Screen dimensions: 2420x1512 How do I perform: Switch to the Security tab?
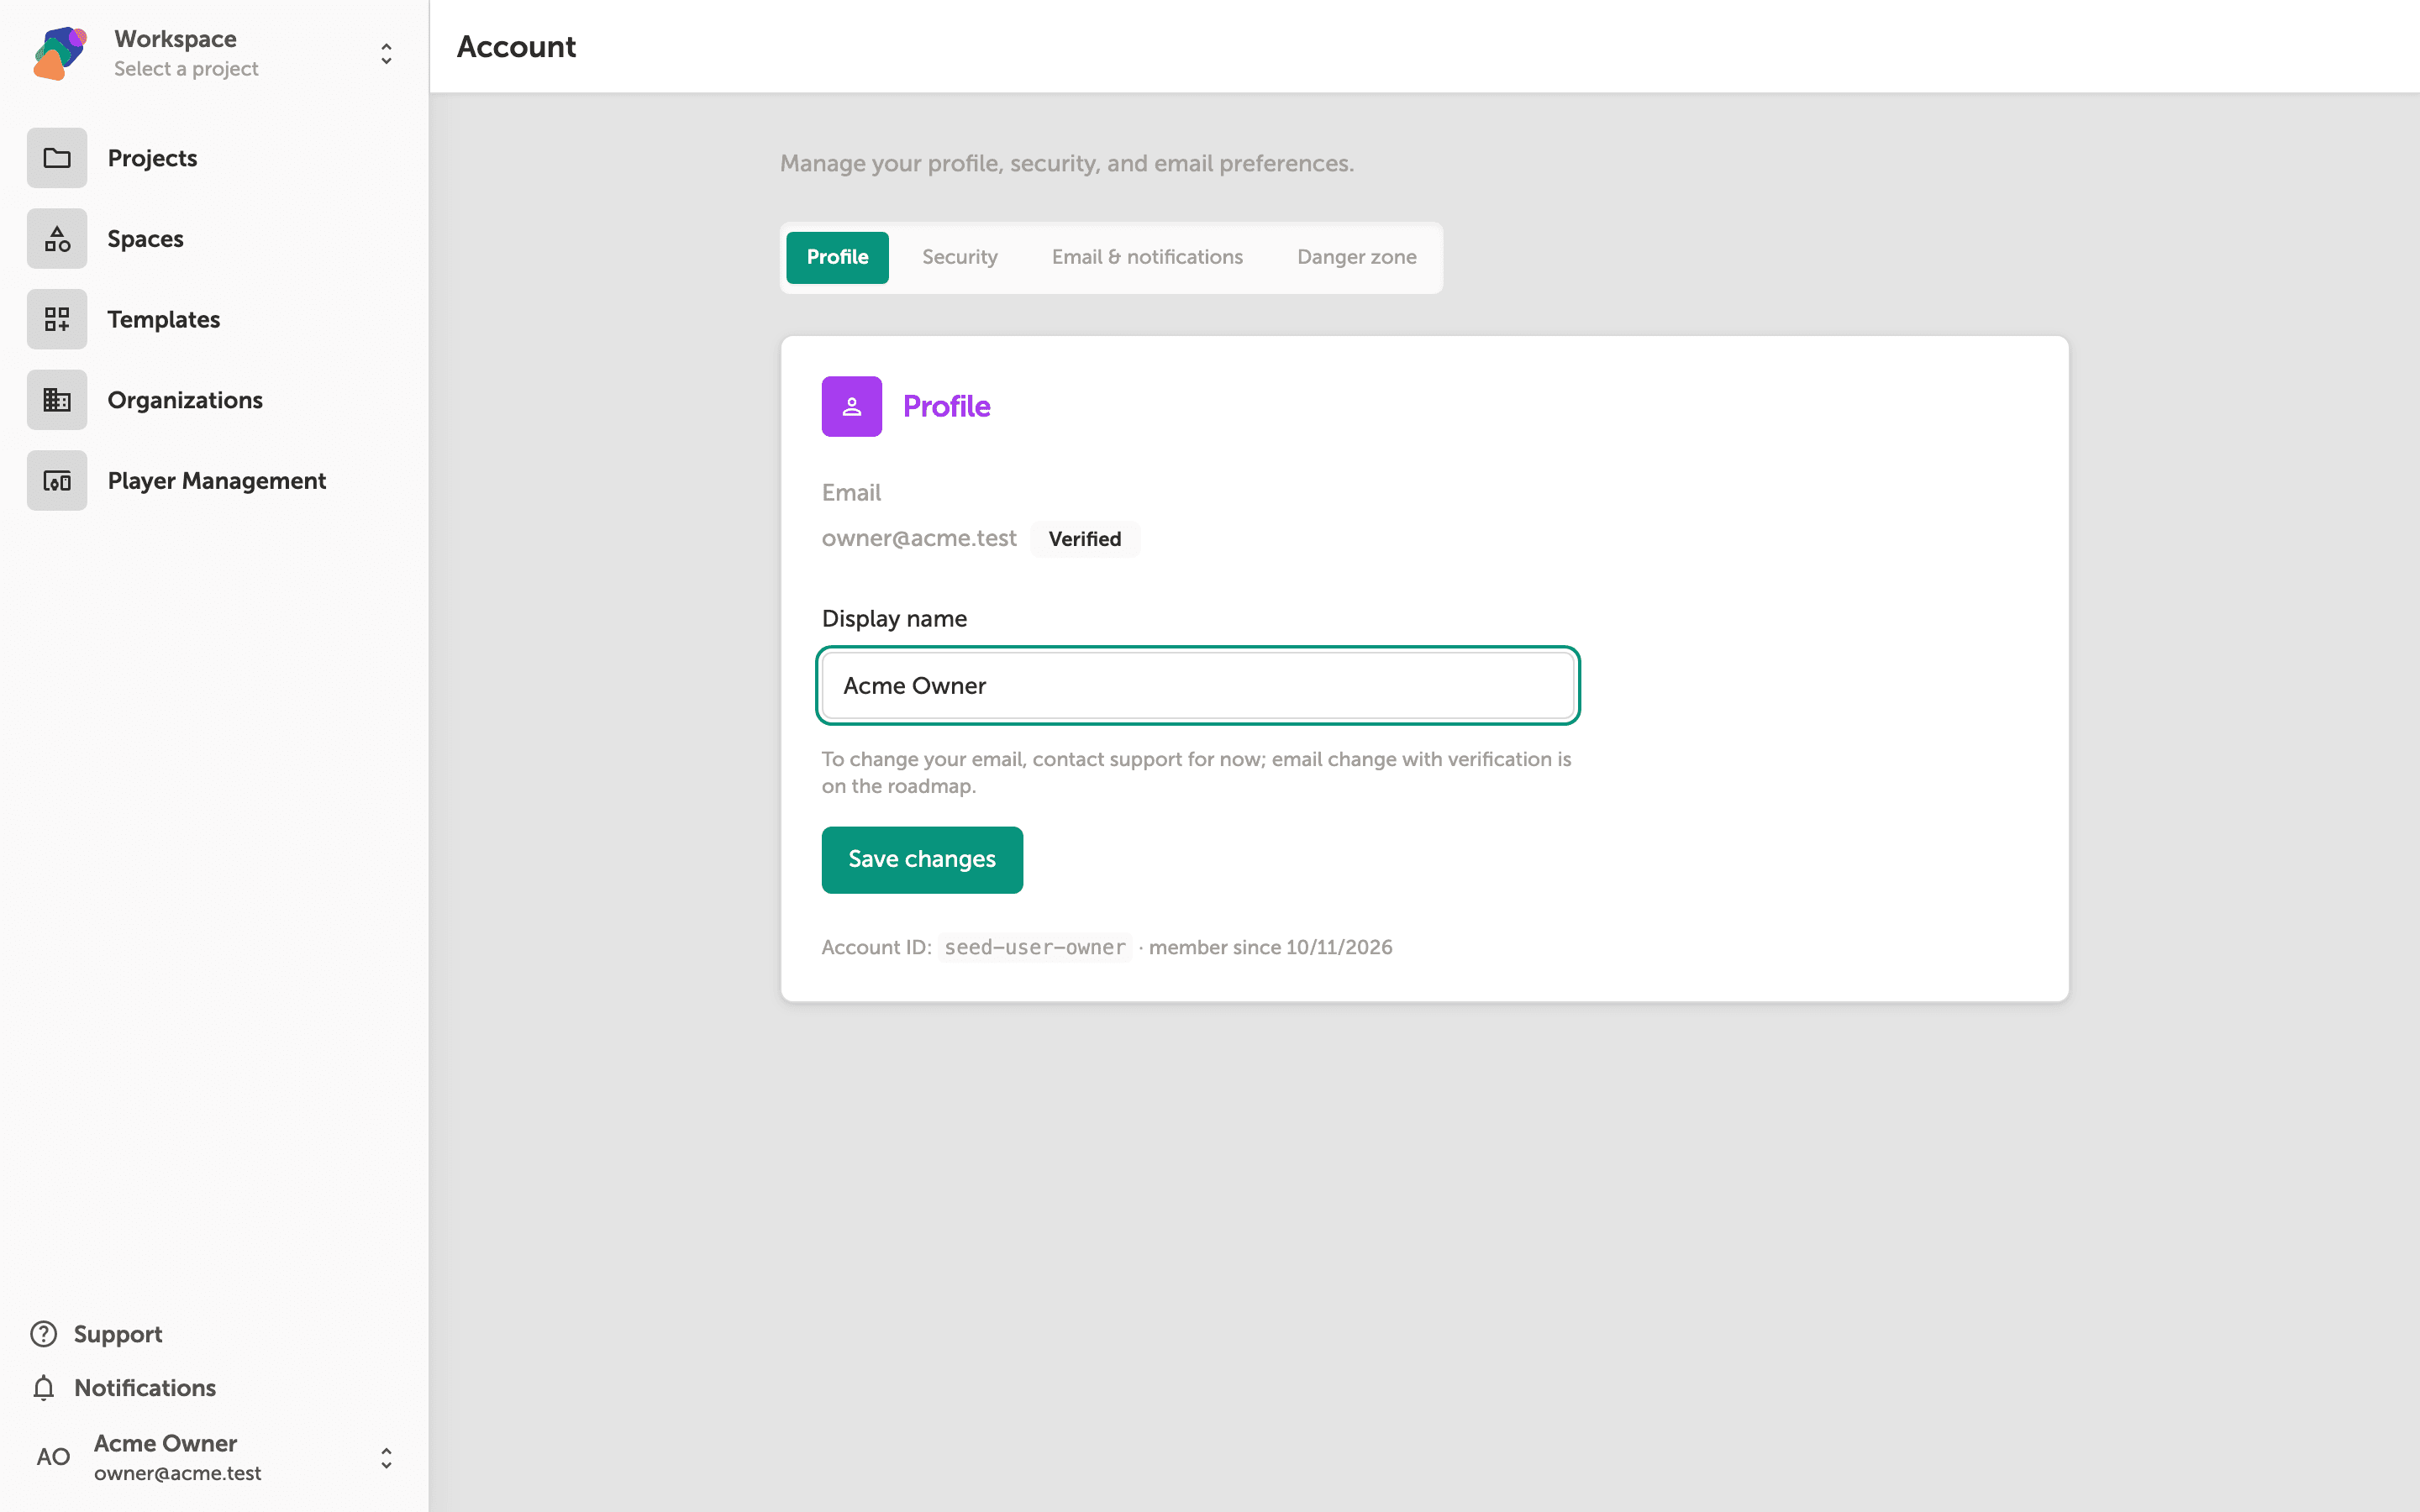[x=960, y=257]
